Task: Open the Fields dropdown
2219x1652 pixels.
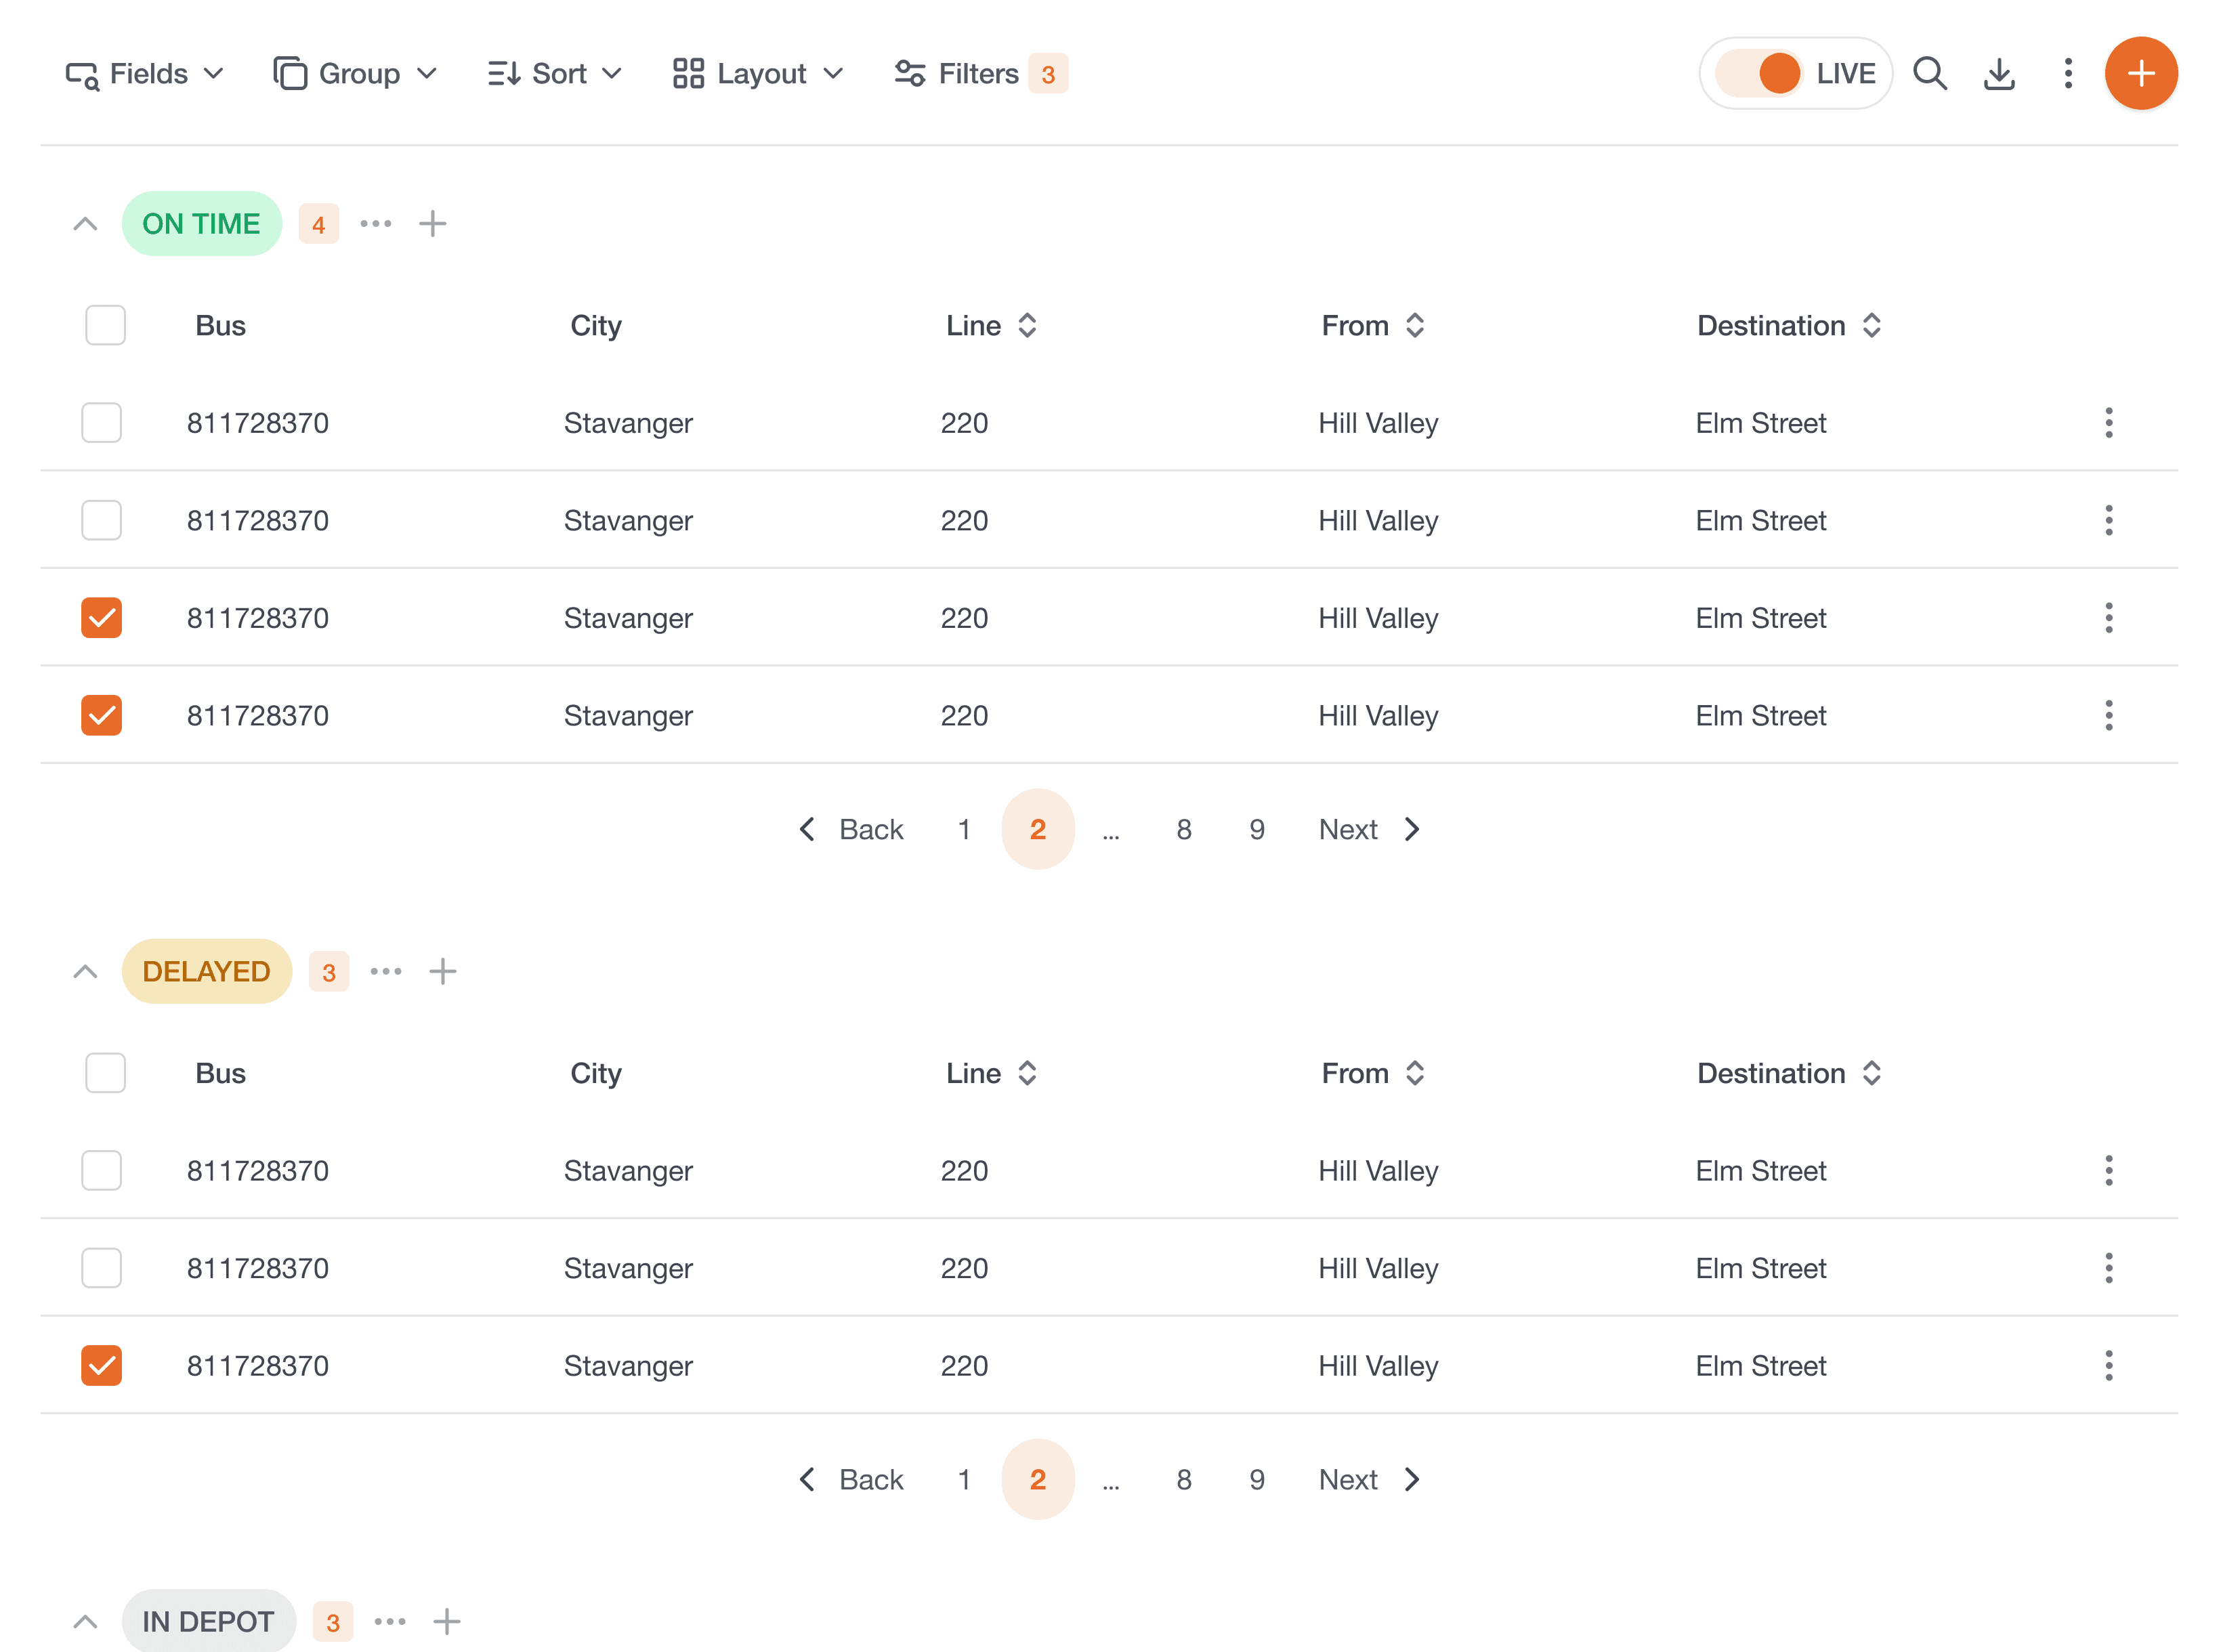Action: (x=144, y=74)
